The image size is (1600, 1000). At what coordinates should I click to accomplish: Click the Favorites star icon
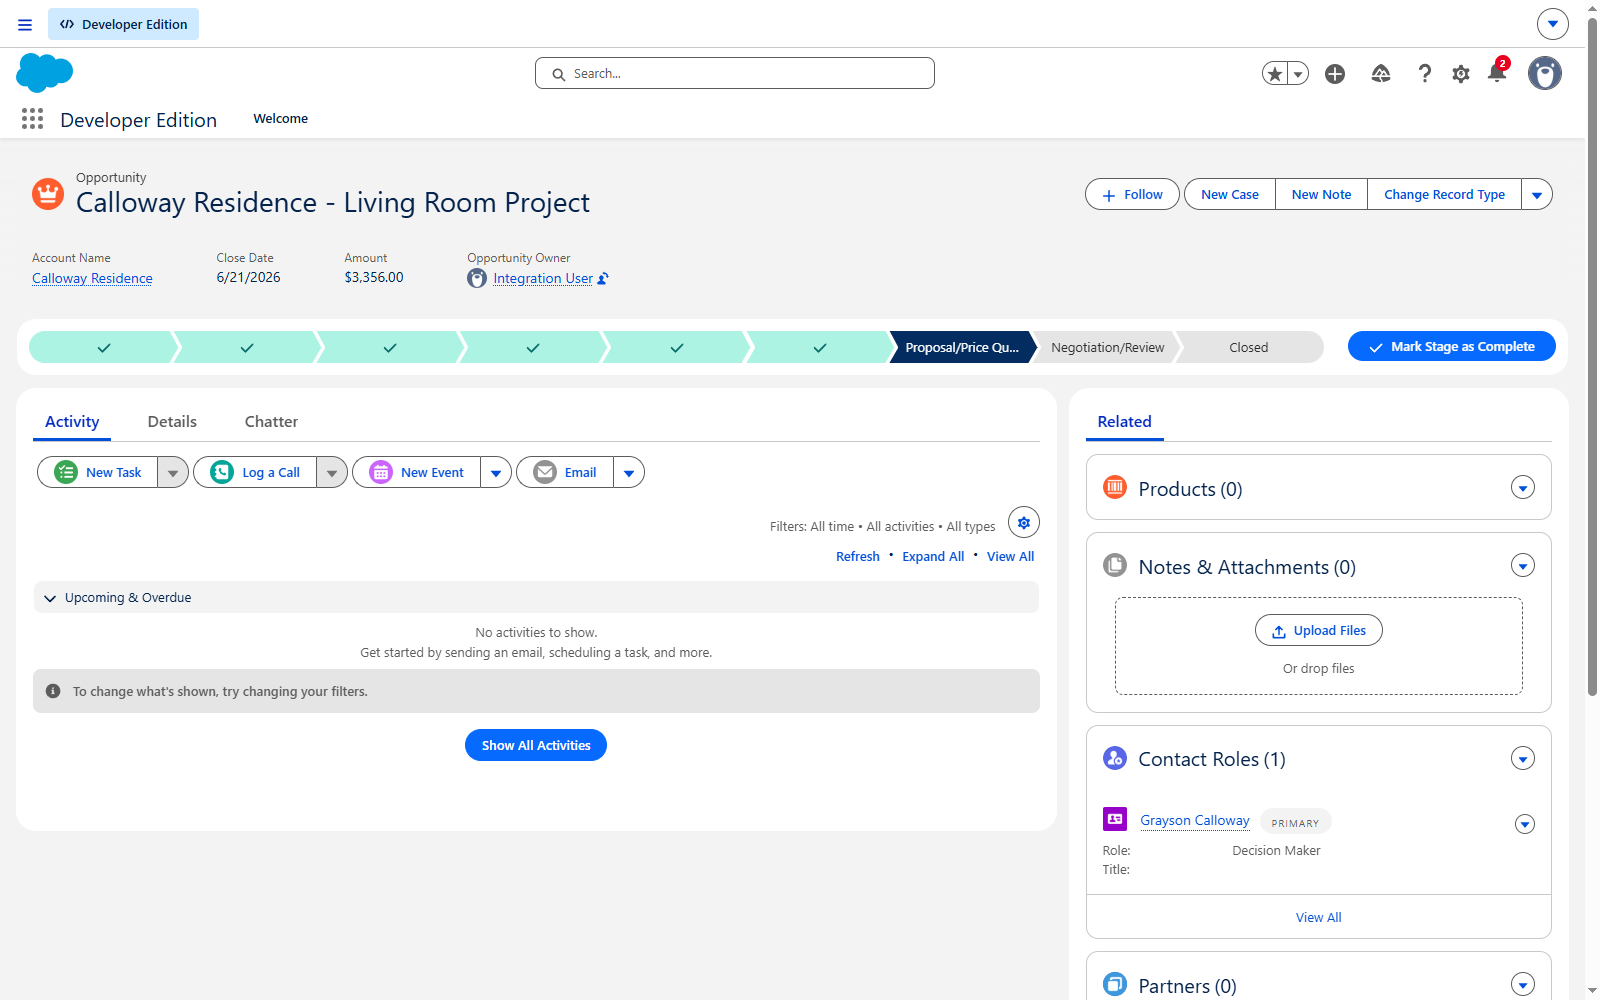coord(1274,73)
